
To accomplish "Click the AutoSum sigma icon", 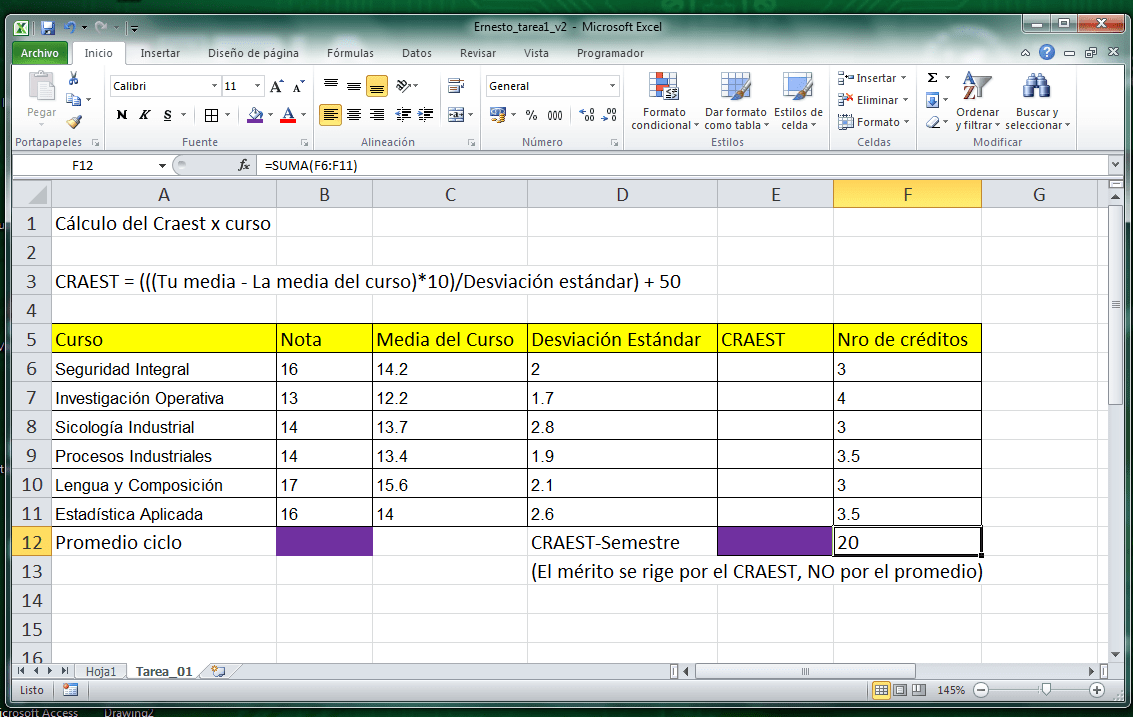I will click(x=933, y=77).
